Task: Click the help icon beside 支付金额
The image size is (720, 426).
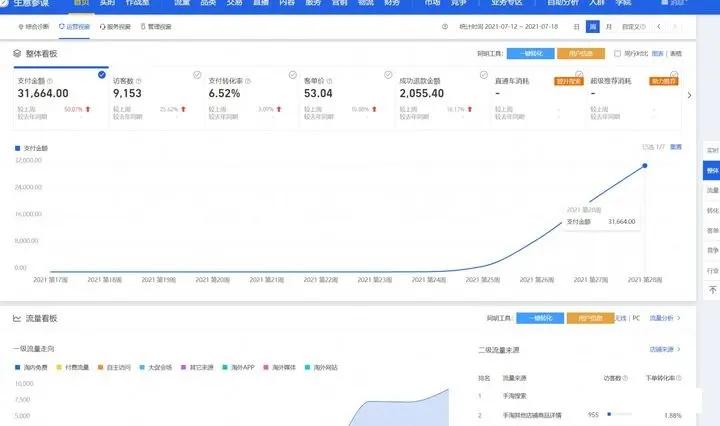Action: coord(51,81)
